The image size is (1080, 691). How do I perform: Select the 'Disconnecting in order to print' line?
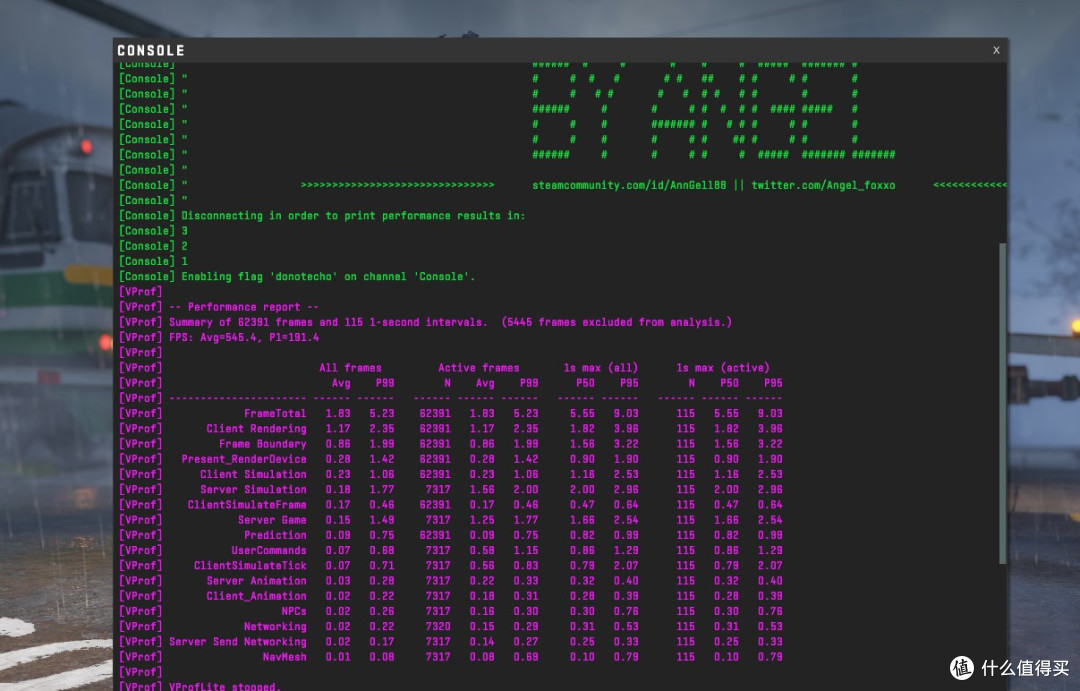[x=322, y=216]
